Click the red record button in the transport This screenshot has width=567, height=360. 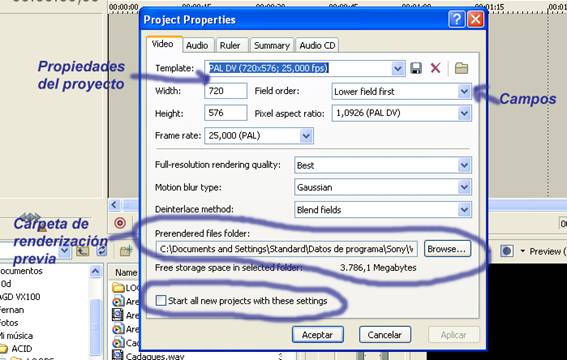tap(120, 223)
